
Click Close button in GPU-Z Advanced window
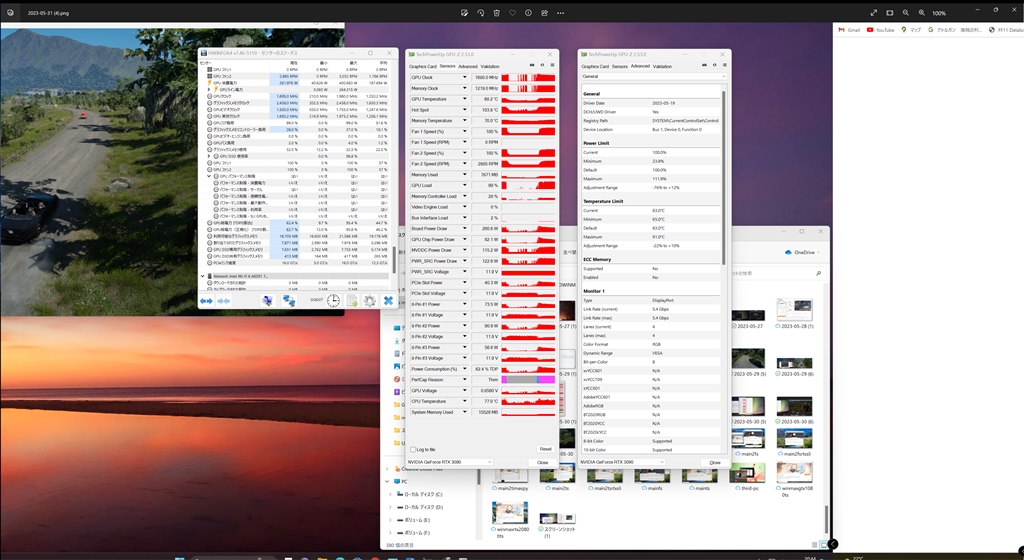pos(714,462)
